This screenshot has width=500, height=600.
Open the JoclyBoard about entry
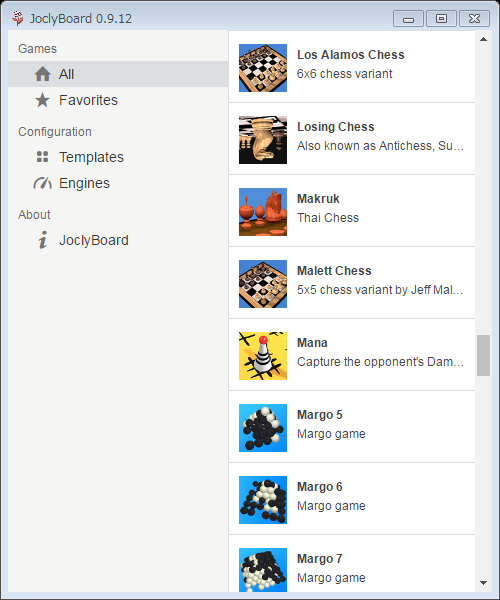point(118,240)
